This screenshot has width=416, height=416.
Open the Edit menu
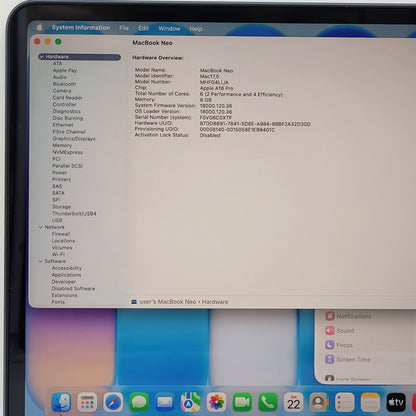[x=144, y=28]
